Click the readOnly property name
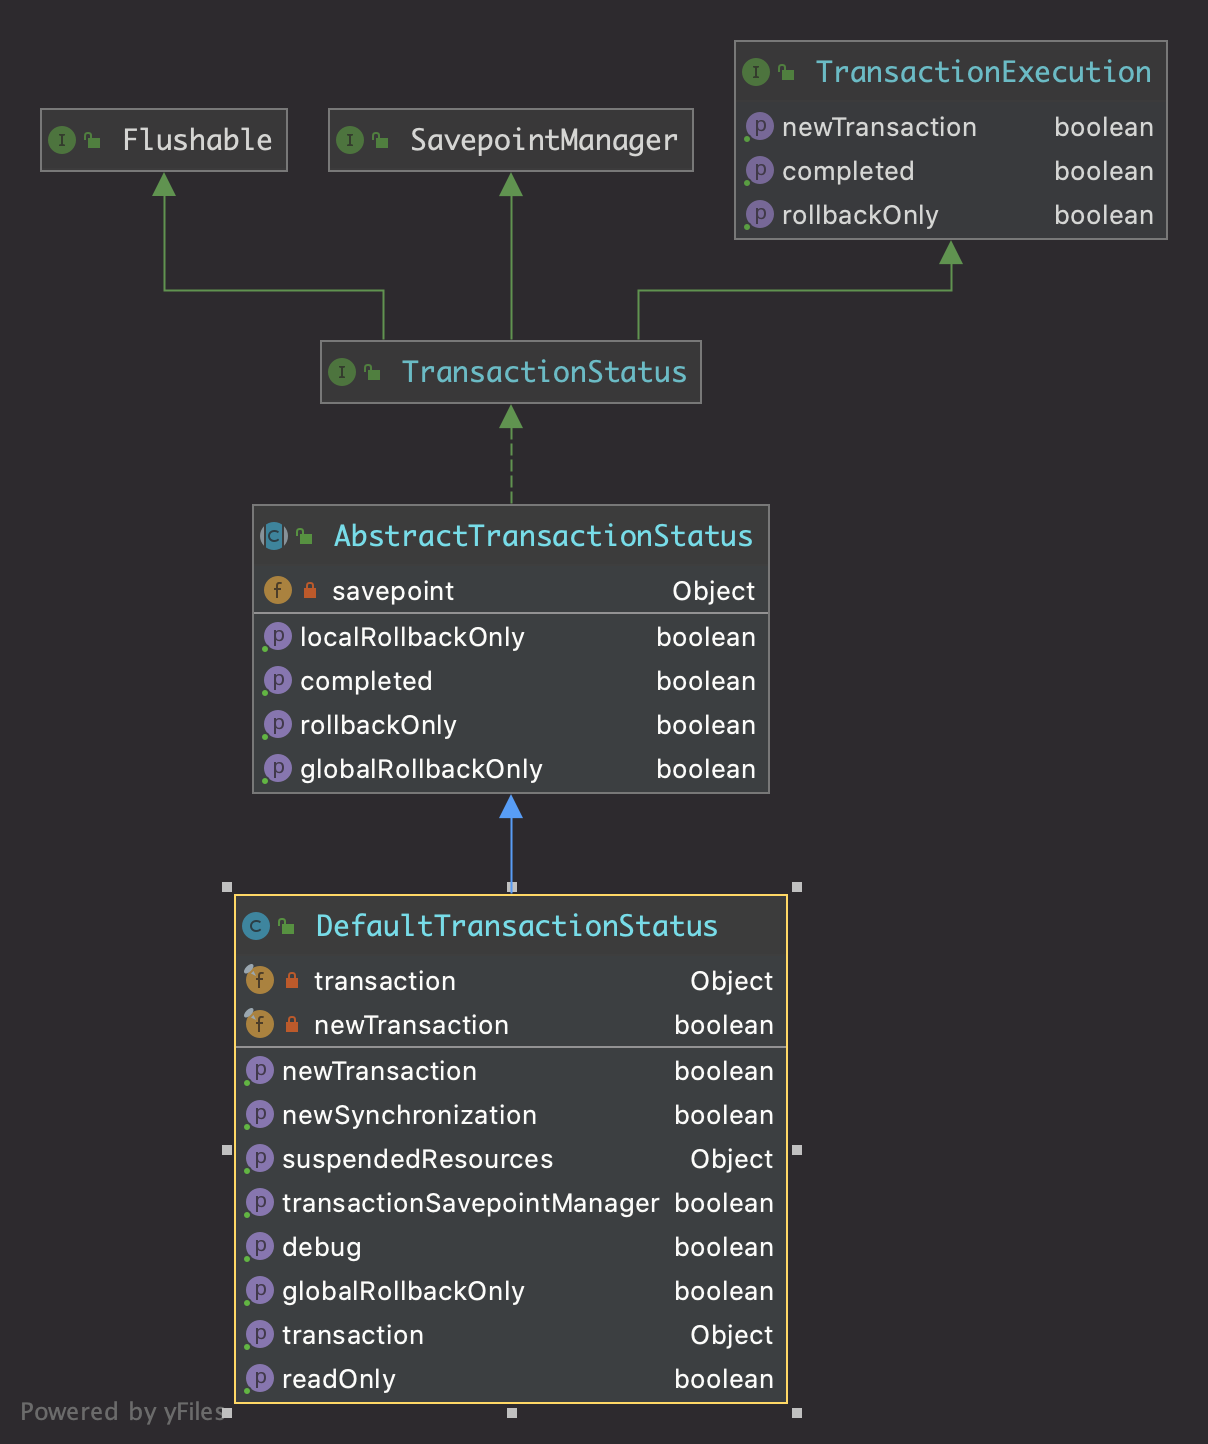The image size is (1208, 1444). (339, 1379)
